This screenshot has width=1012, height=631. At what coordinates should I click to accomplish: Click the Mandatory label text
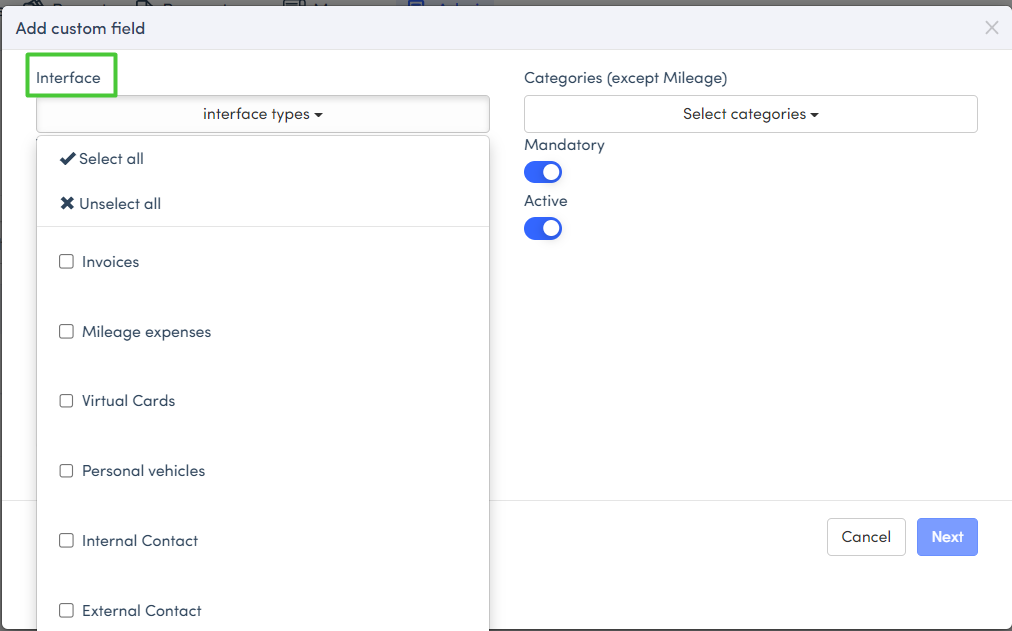(x=564, y=145)
